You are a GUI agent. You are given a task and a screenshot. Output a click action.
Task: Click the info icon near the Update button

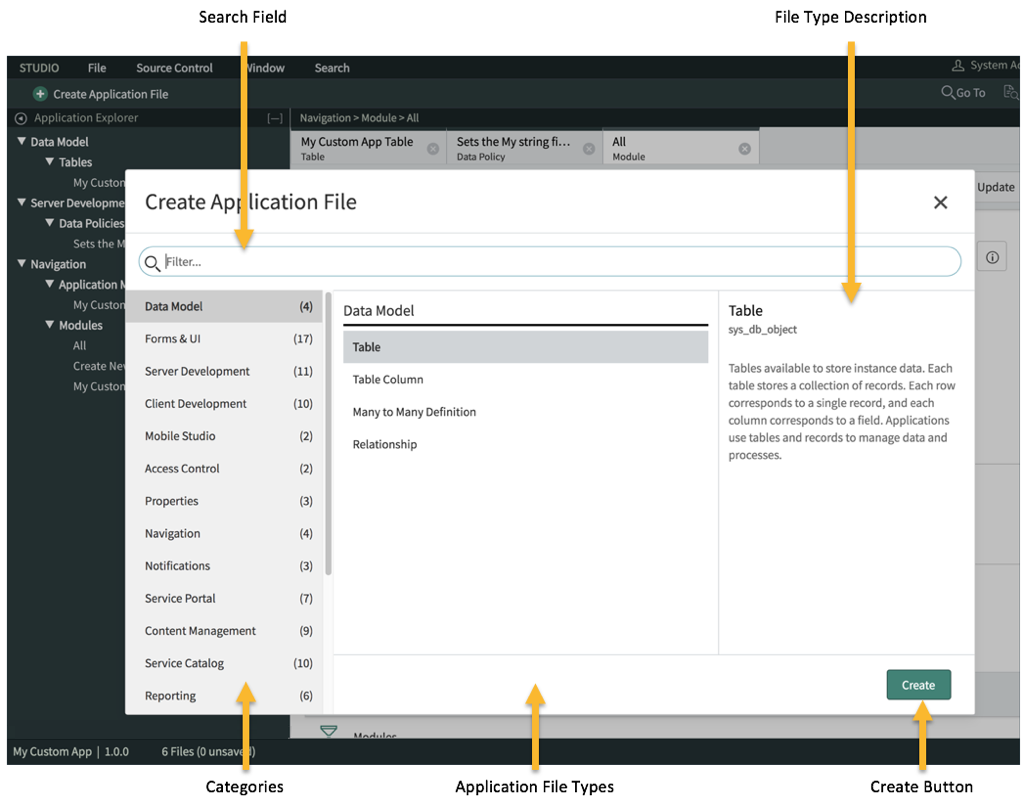click(992, 257)
